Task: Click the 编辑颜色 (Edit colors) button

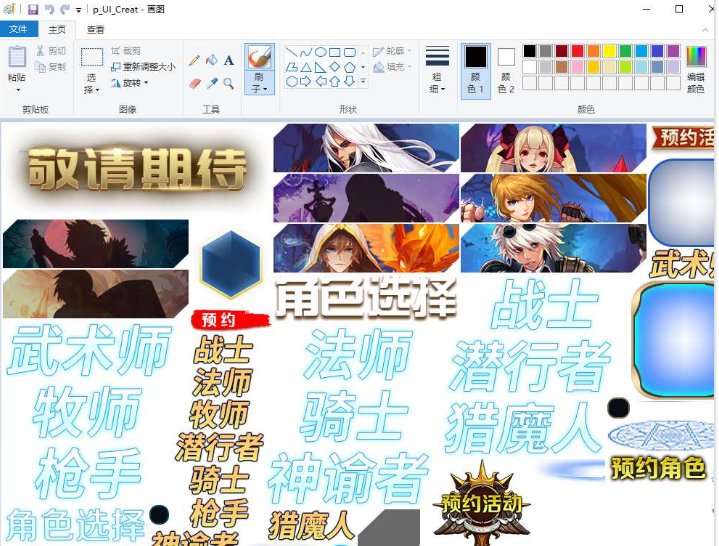Action: click(x=696, y=70)
